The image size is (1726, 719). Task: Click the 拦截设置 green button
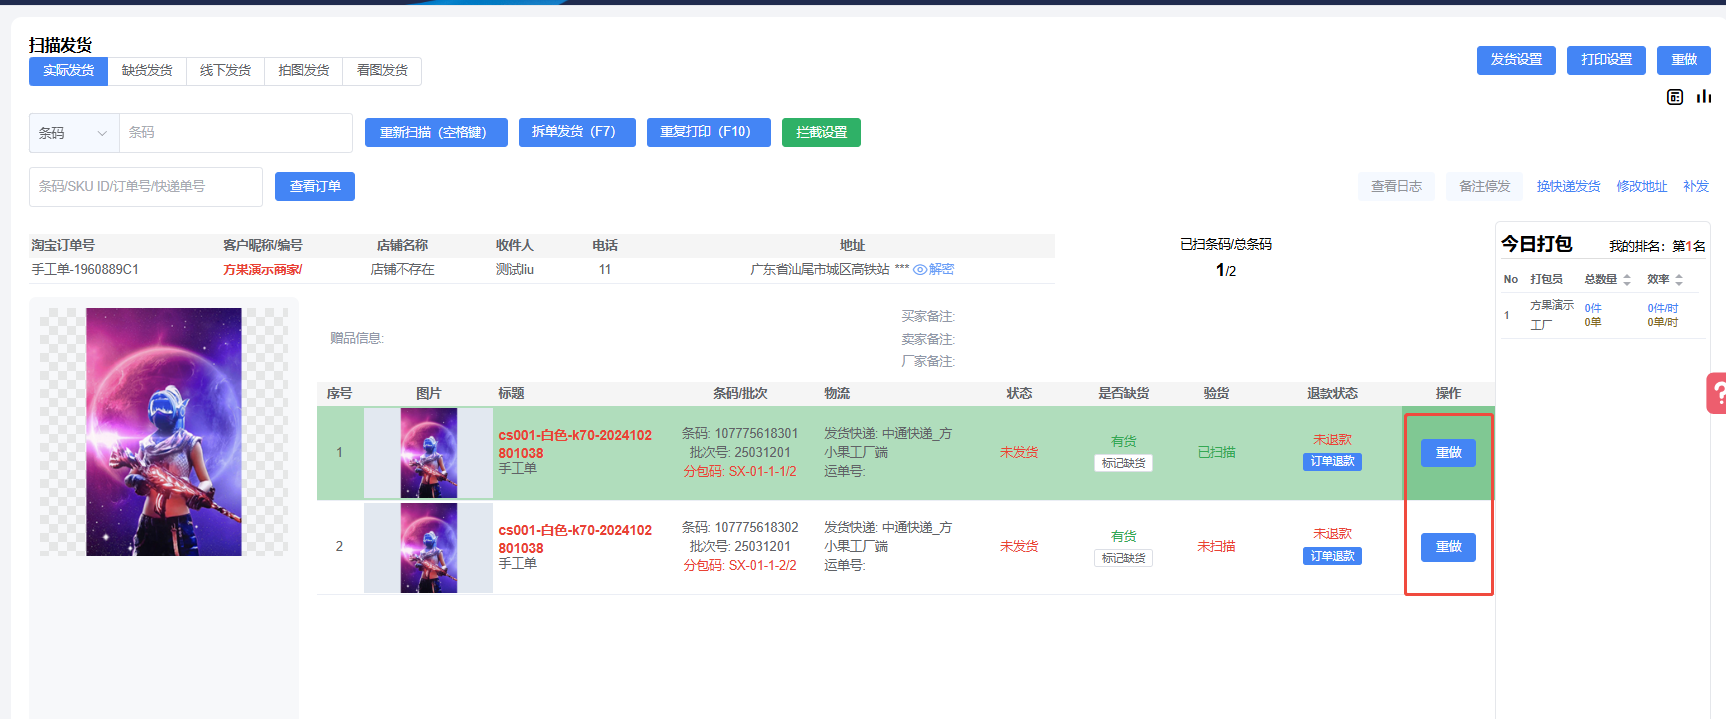tap(821, 132)
